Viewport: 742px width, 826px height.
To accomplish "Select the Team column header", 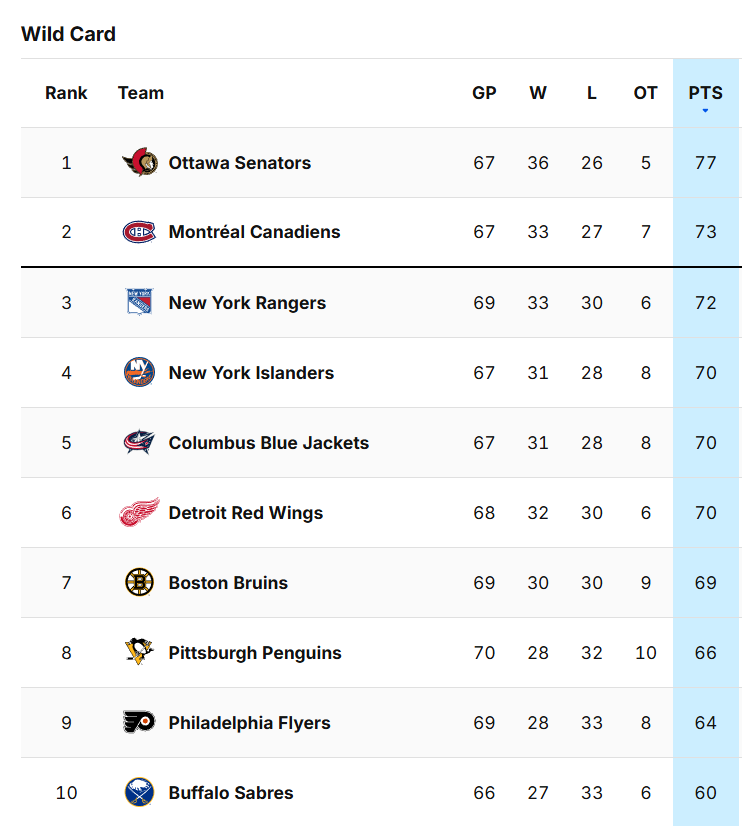I will (141, 93).
